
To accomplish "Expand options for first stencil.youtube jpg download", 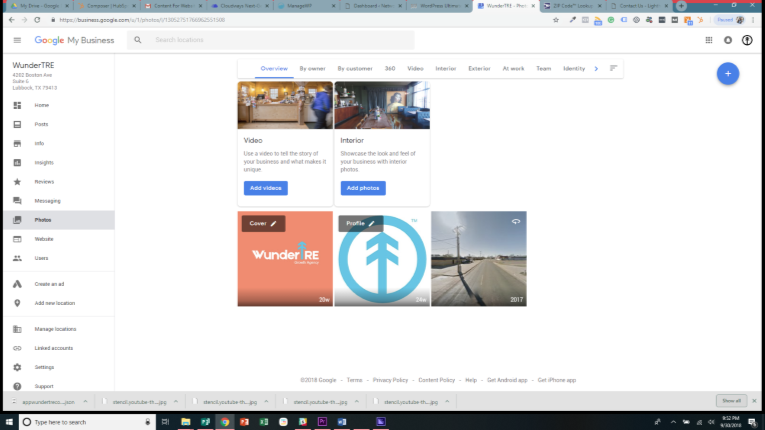I will (176, 402).
